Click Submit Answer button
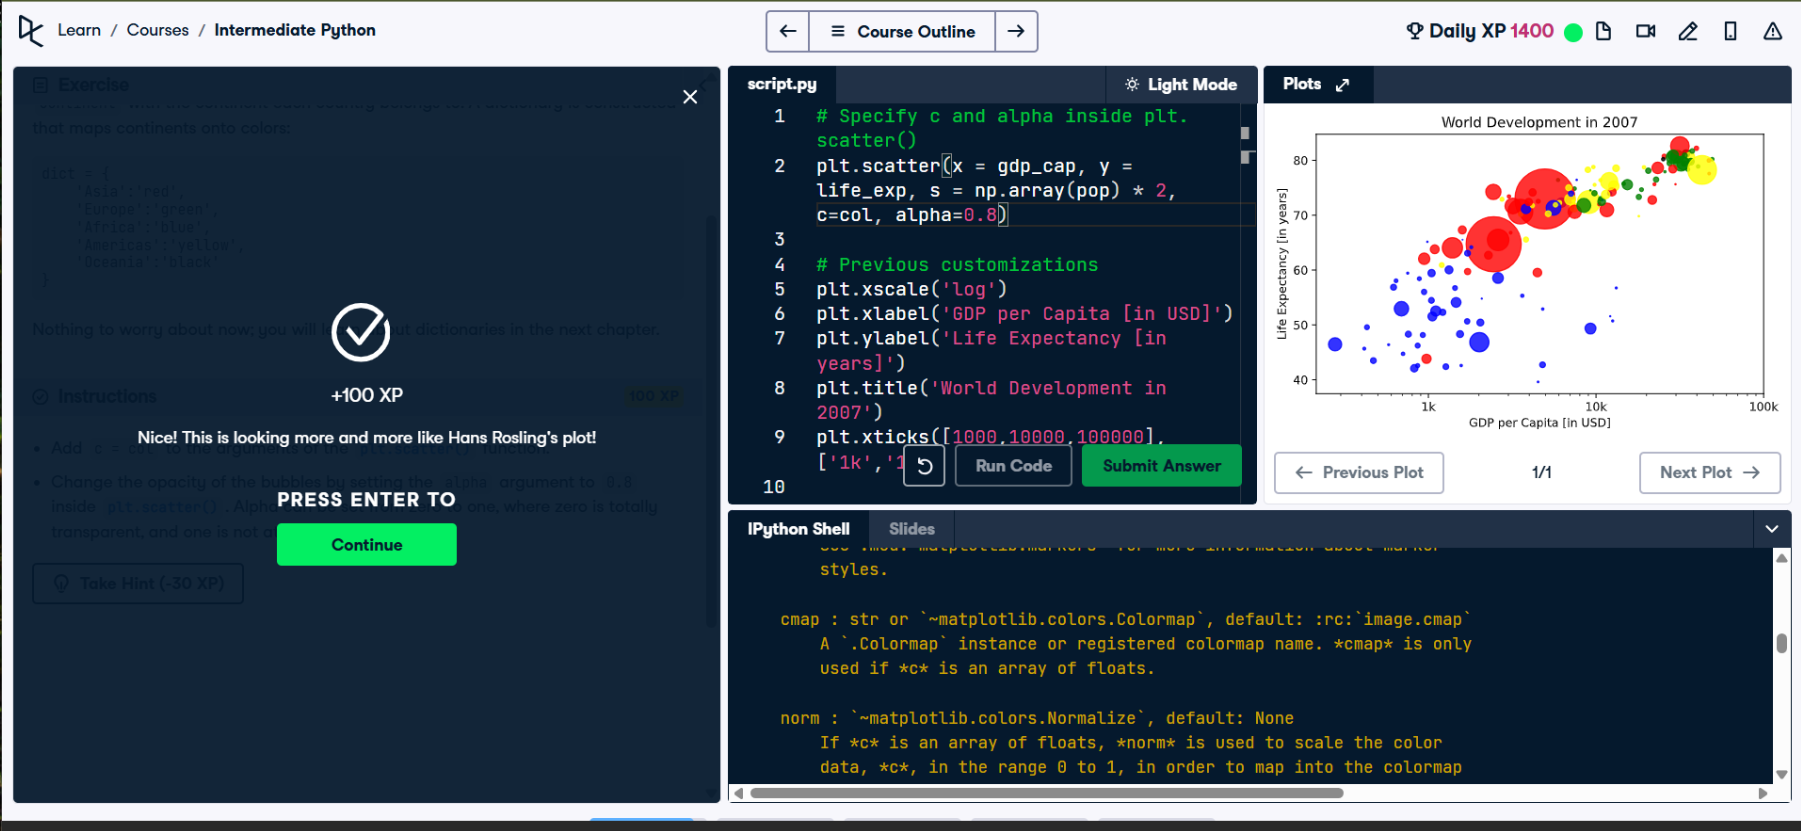 [1162, 466]
